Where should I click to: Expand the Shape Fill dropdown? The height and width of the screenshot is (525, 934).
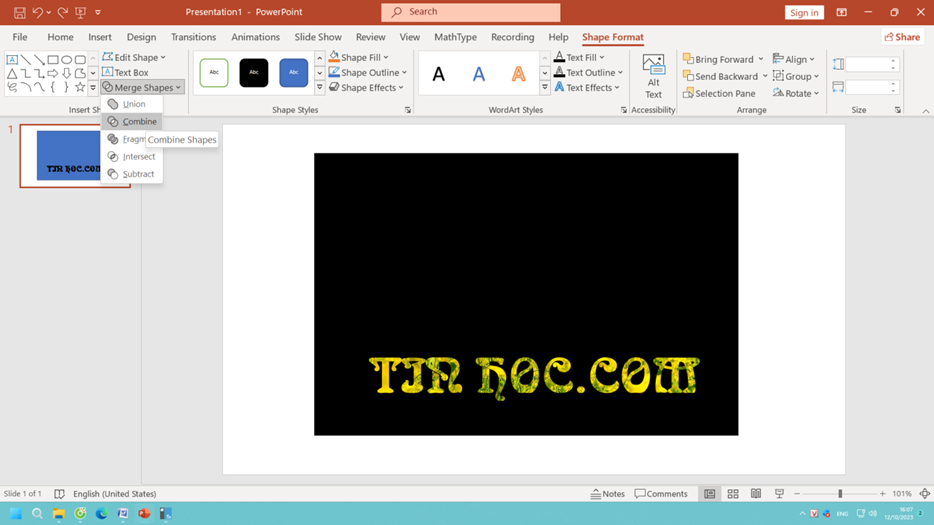[x=386, y=58]
